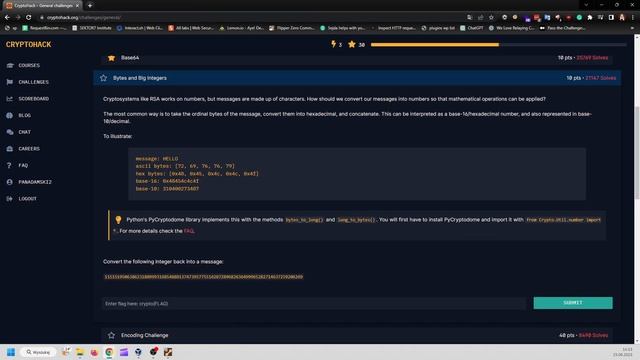The height and width of the screenshot is (360, 640).
Task: Click the user profile avatar icon
Action: point(10,182)
